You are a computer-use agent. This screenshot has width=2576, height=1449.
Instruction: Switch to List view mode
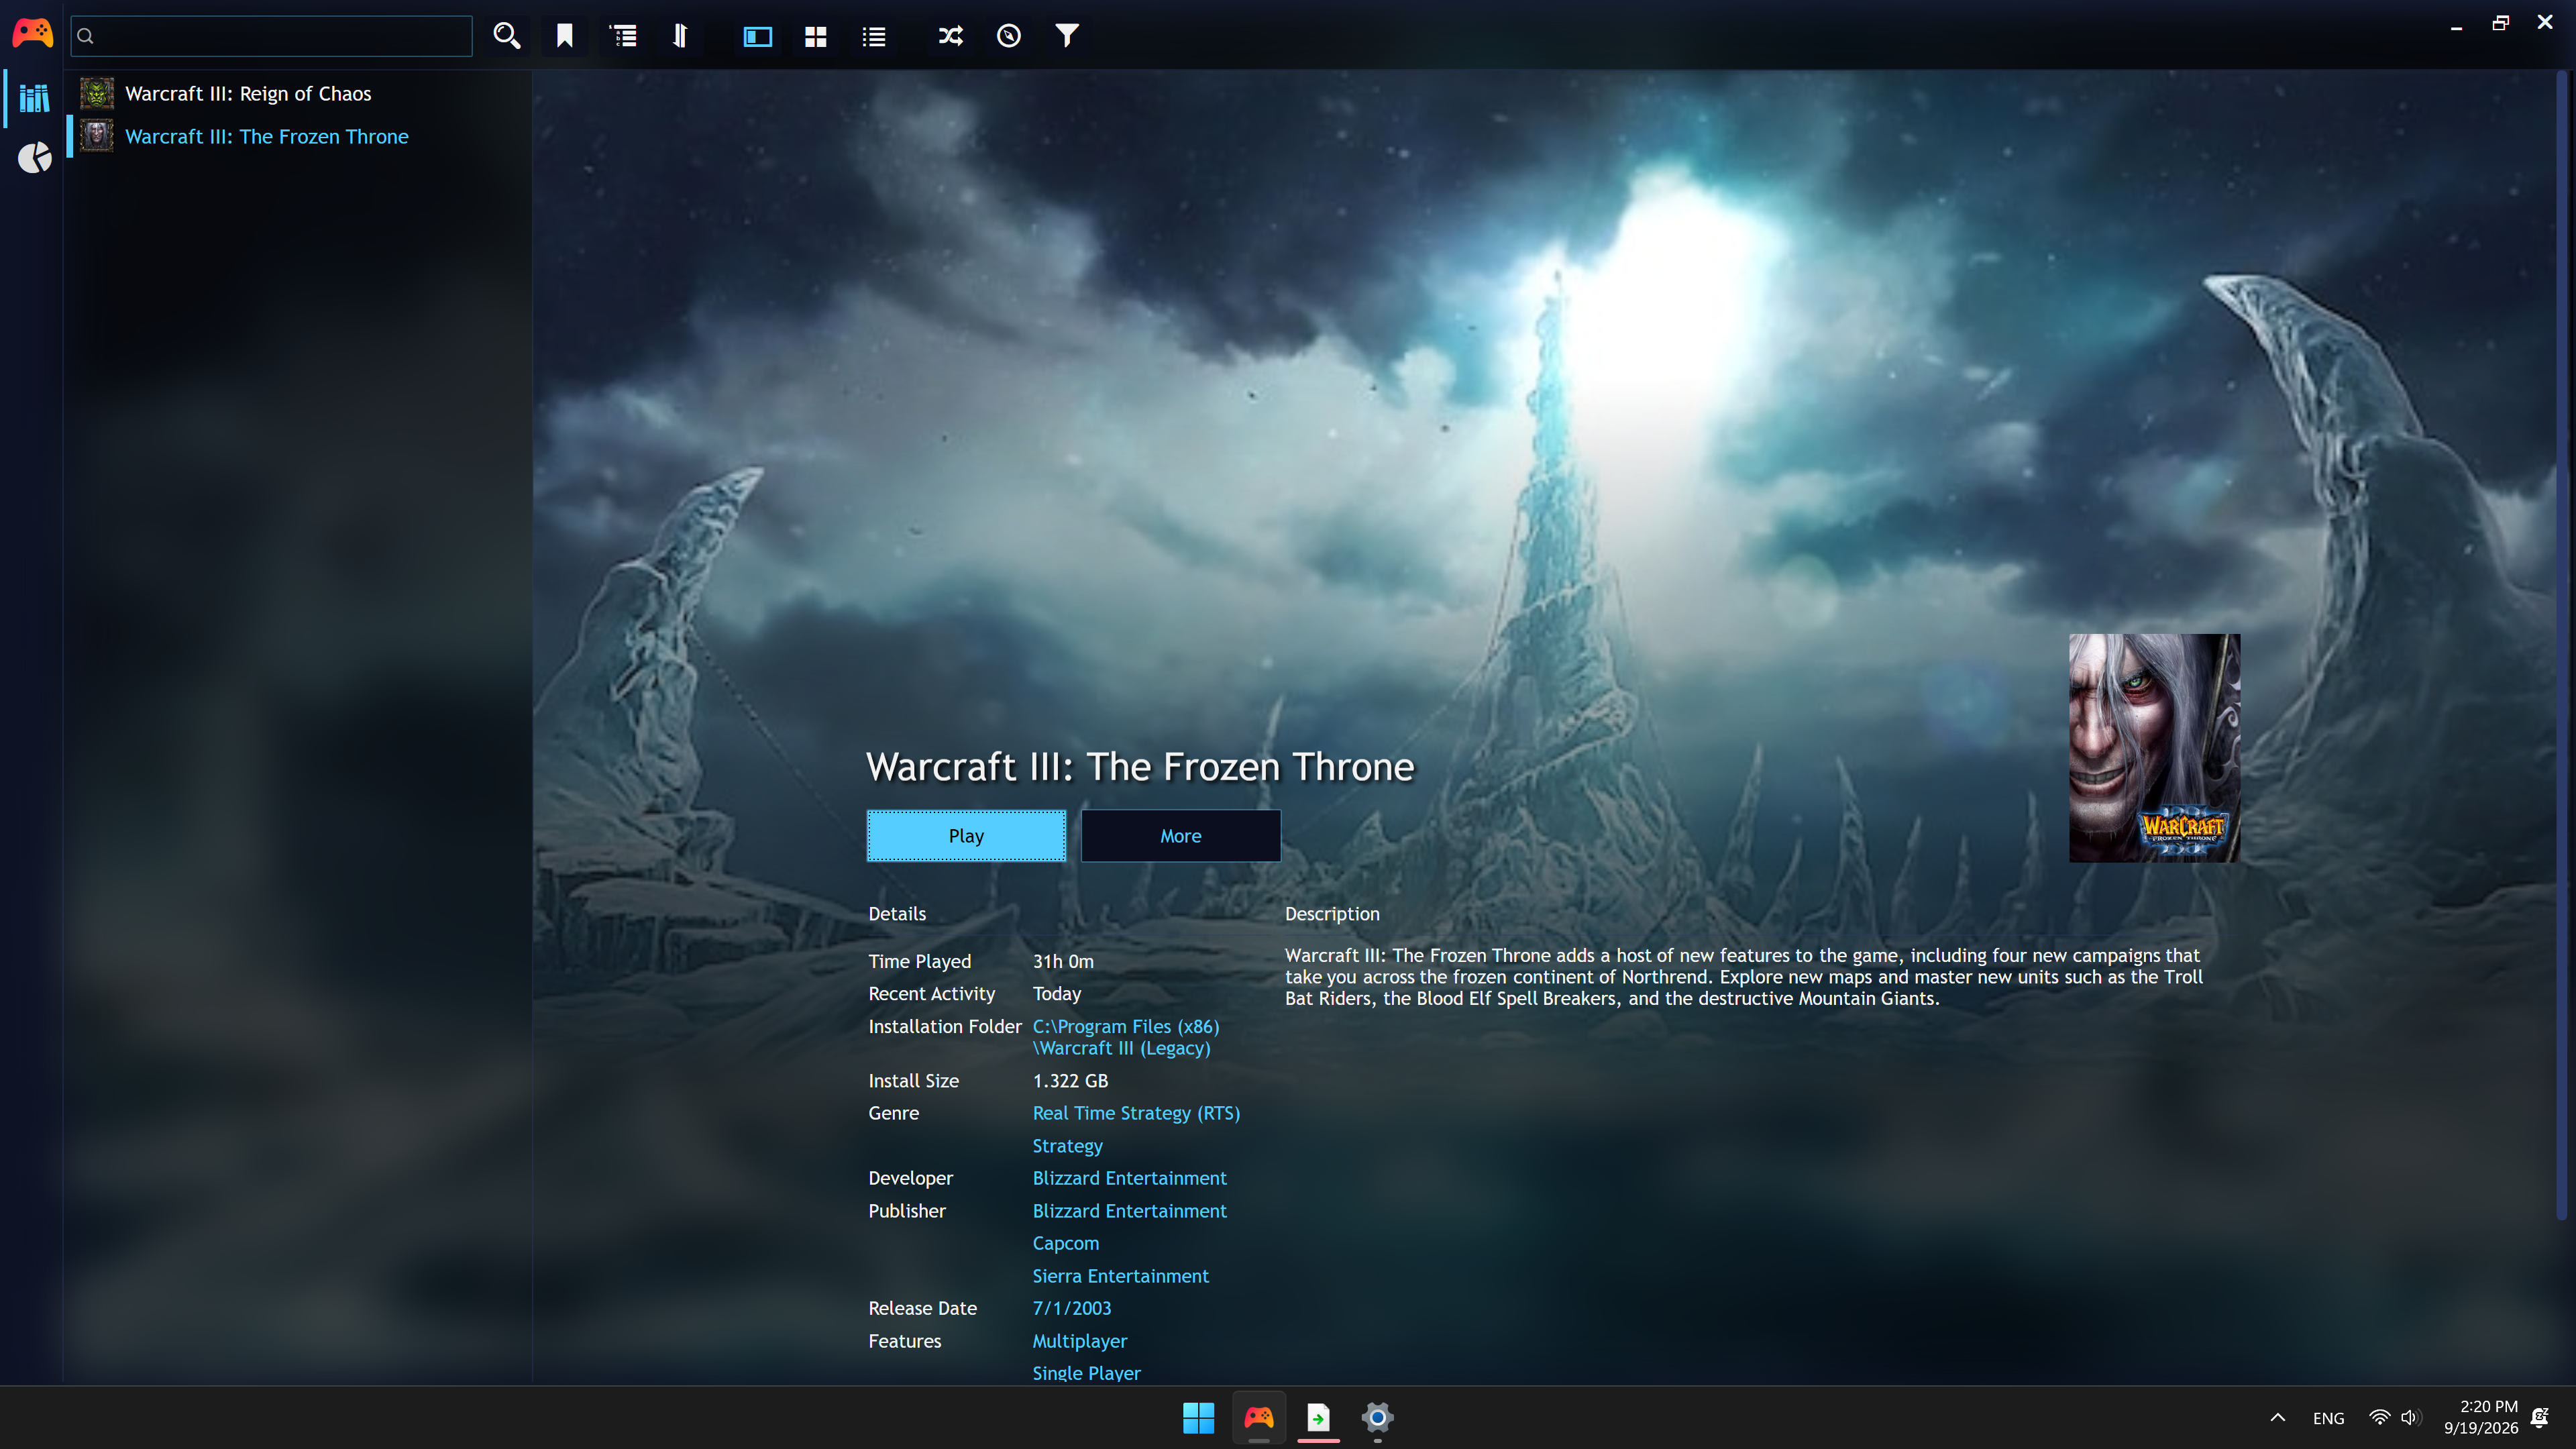(874, 36)
